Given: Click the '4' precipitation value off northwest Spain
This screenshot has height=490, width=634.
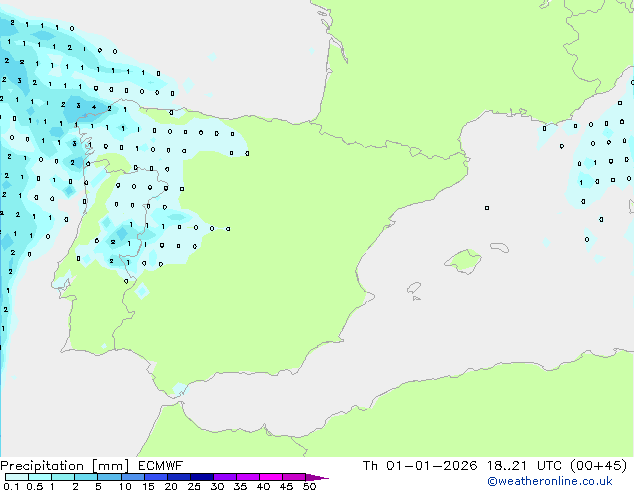Looking at the screenshot, I should pos(94,107).
